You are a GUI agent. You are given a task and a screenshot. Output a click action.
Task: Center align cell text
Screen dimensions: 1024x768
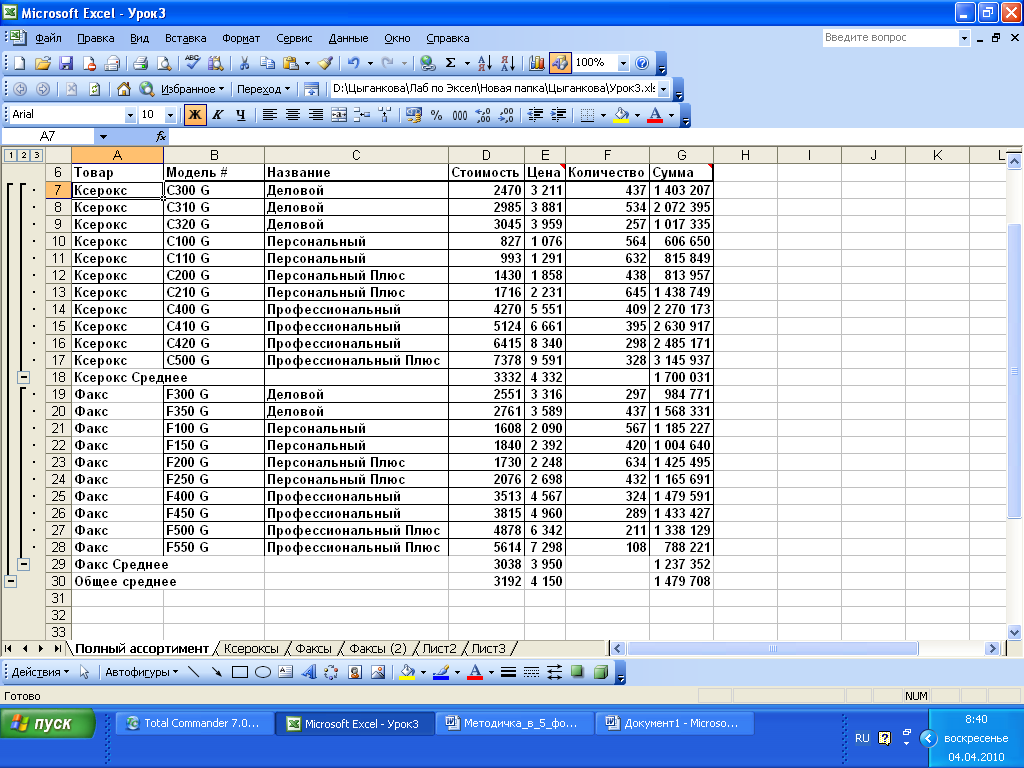tap(293, 116)
